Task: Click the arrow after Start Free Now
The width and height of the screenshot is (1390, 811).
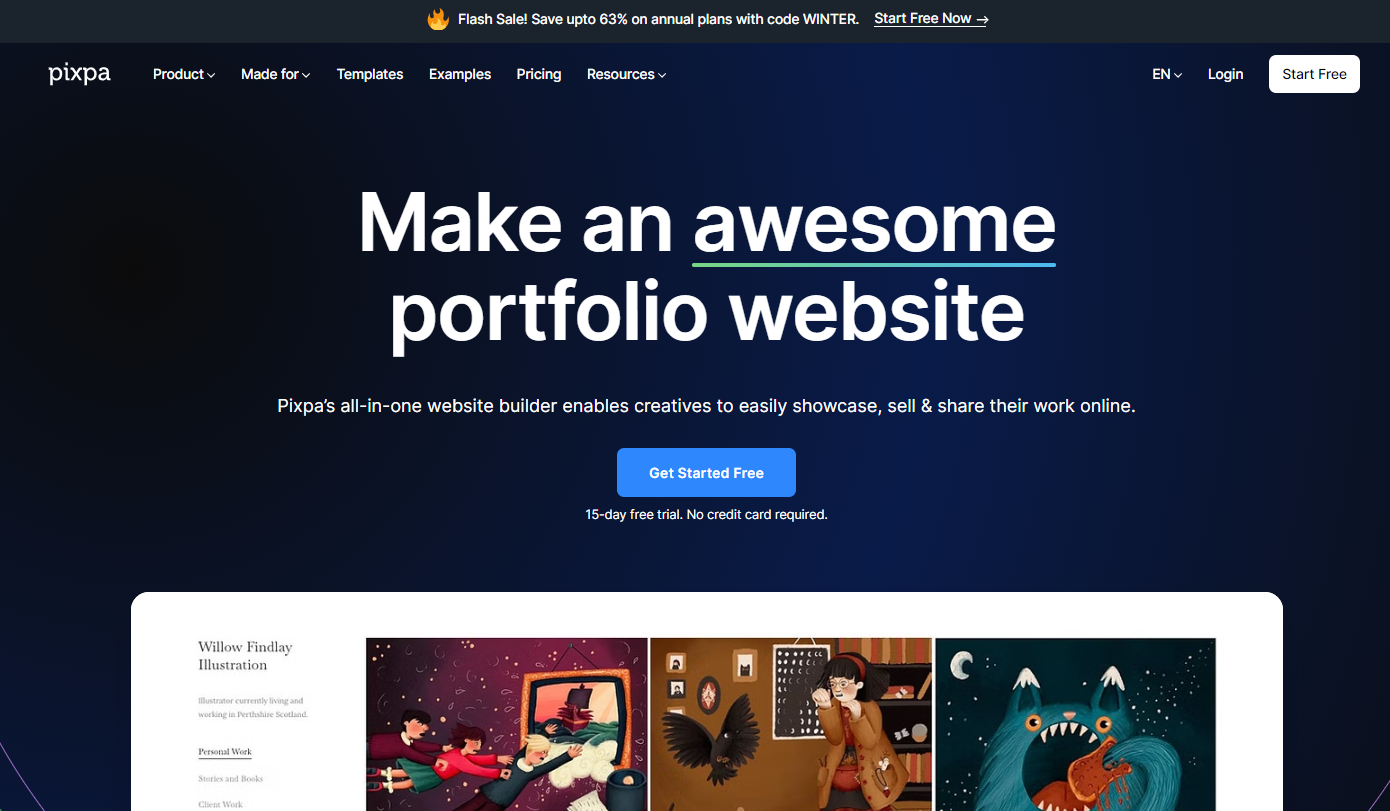Action: coord(982,19)
